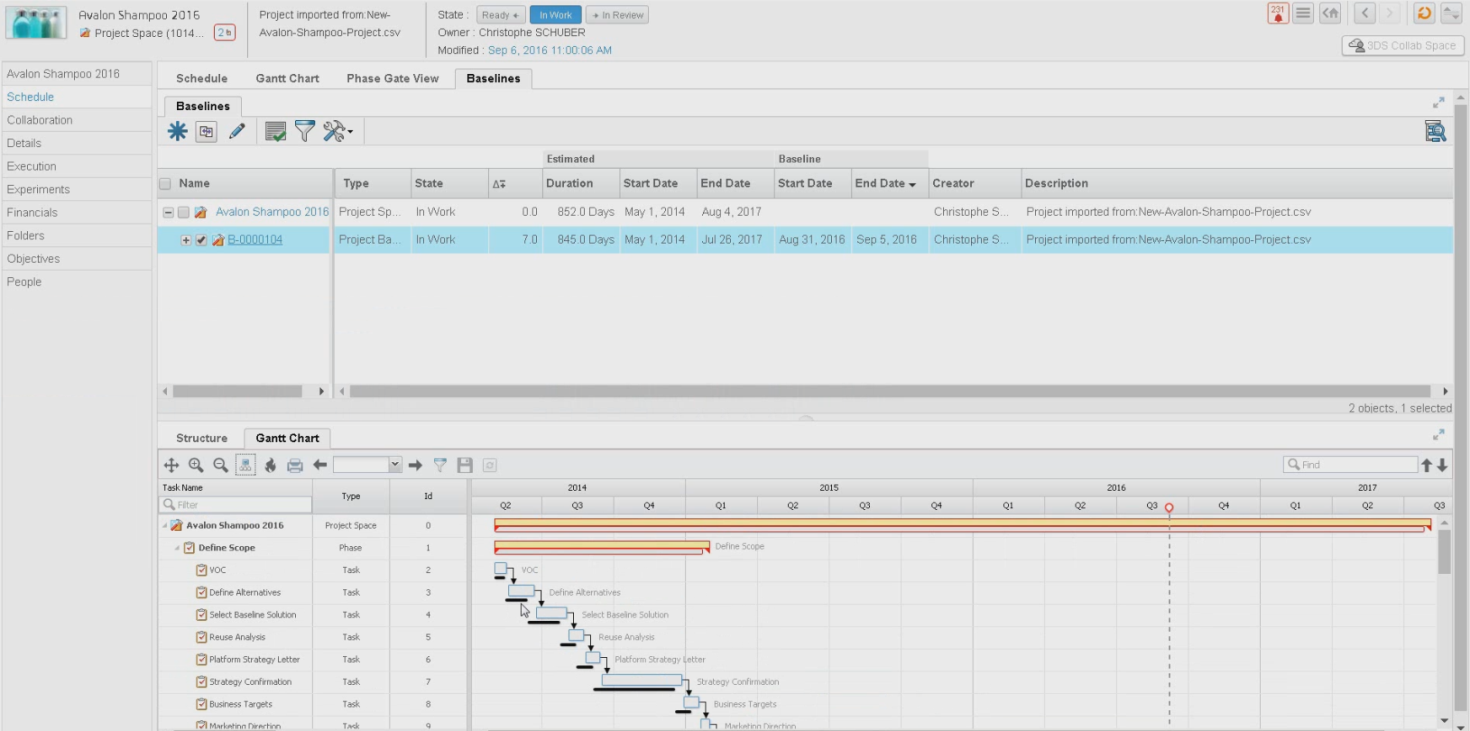The height and width of the screenshot is (731, 1470).
Task: Go to previous Find result up arrow
Action: [x=1427, y=465]
